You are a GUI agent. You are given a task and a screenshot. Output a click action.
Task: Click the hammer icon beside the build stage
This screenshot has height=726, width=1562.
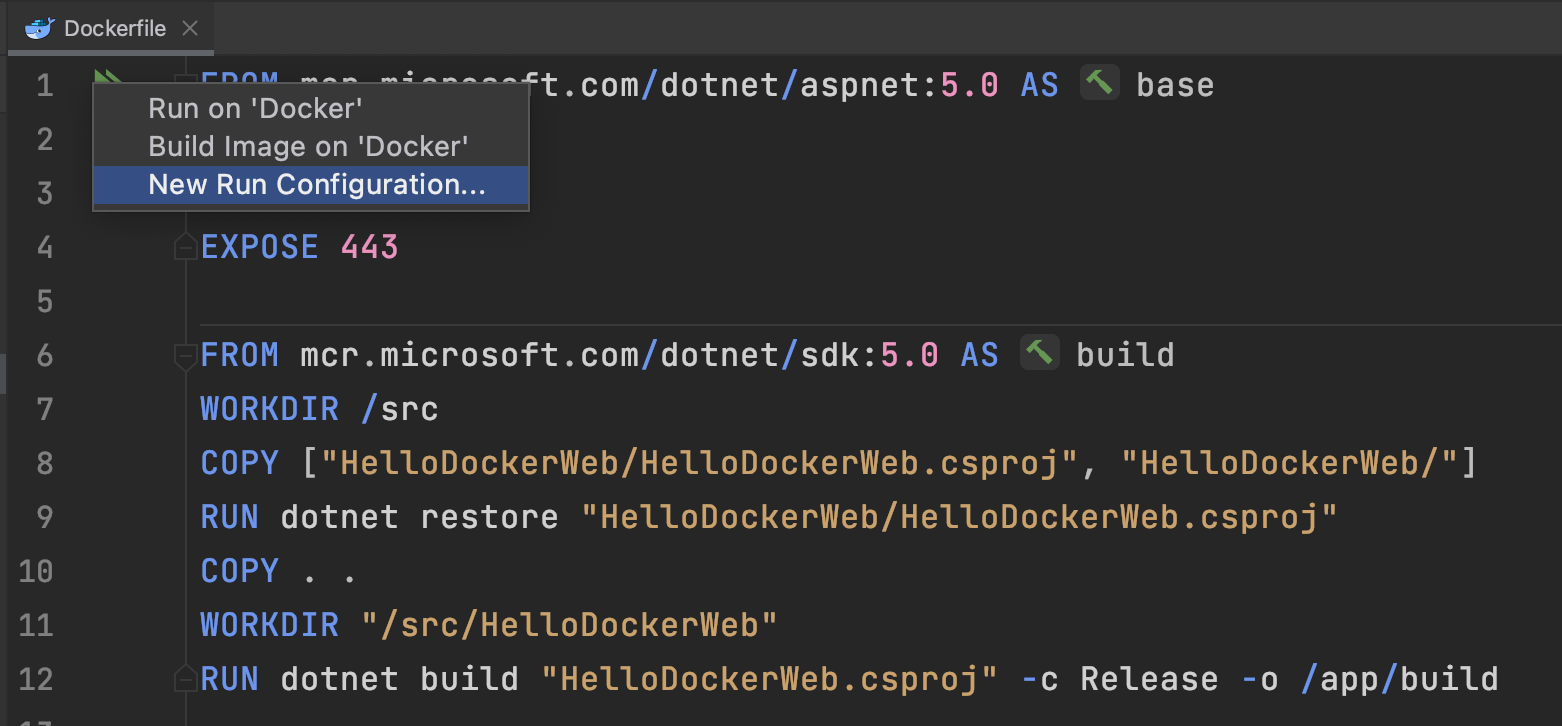pyautogui.click(x=1039, y=354)
